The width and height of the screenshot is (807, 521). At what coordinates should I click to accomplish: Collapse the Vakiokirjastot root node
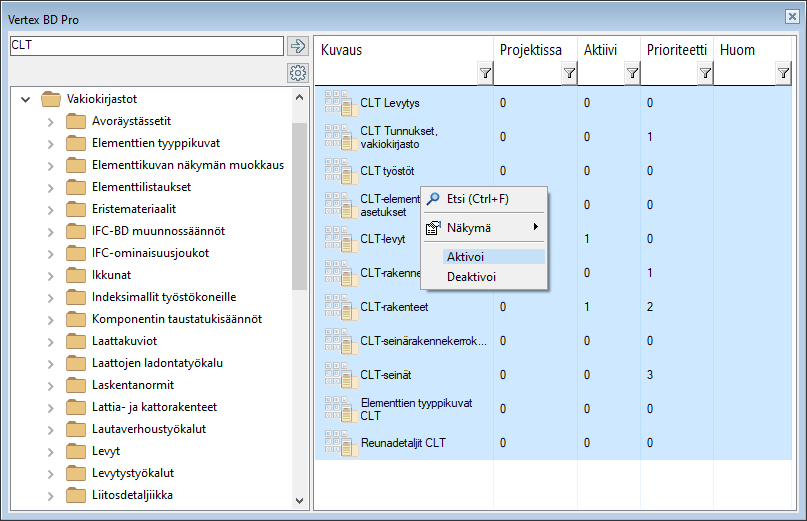tap(26, 99)
